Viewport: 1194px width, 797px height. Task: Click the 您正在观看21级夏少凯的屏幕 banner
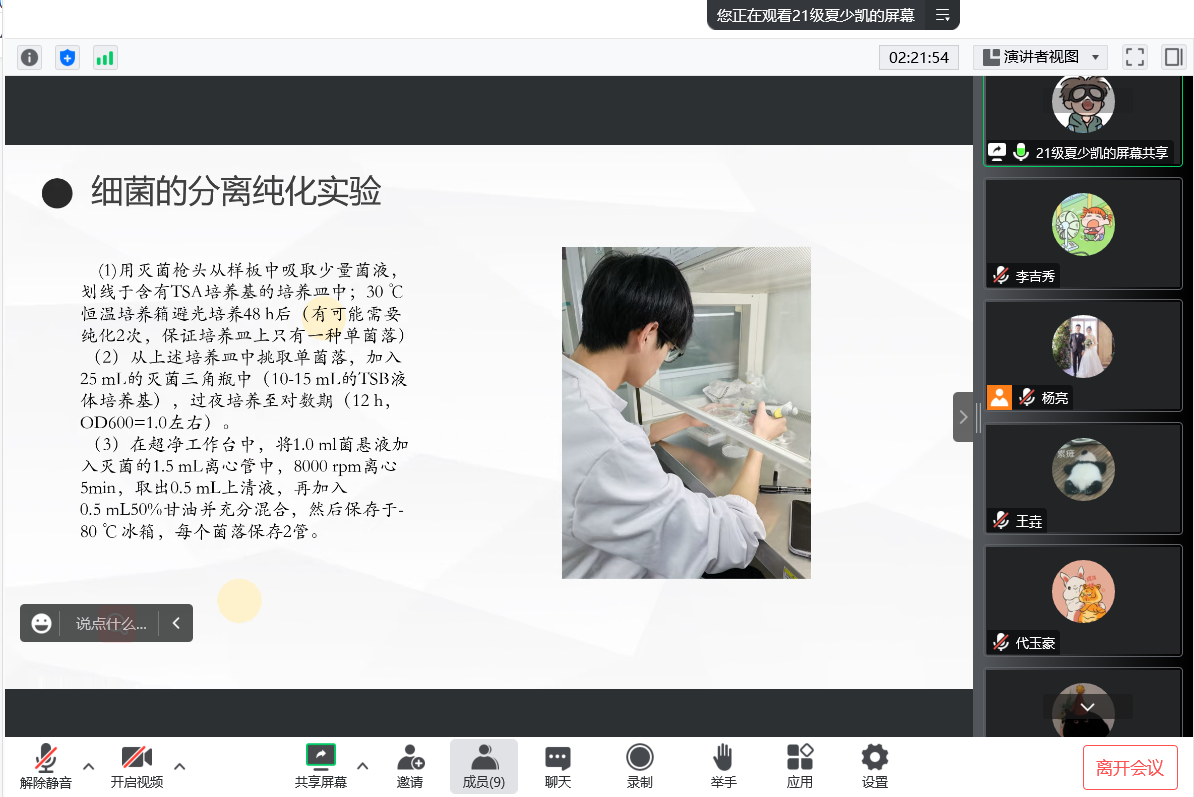pos(816,15)
